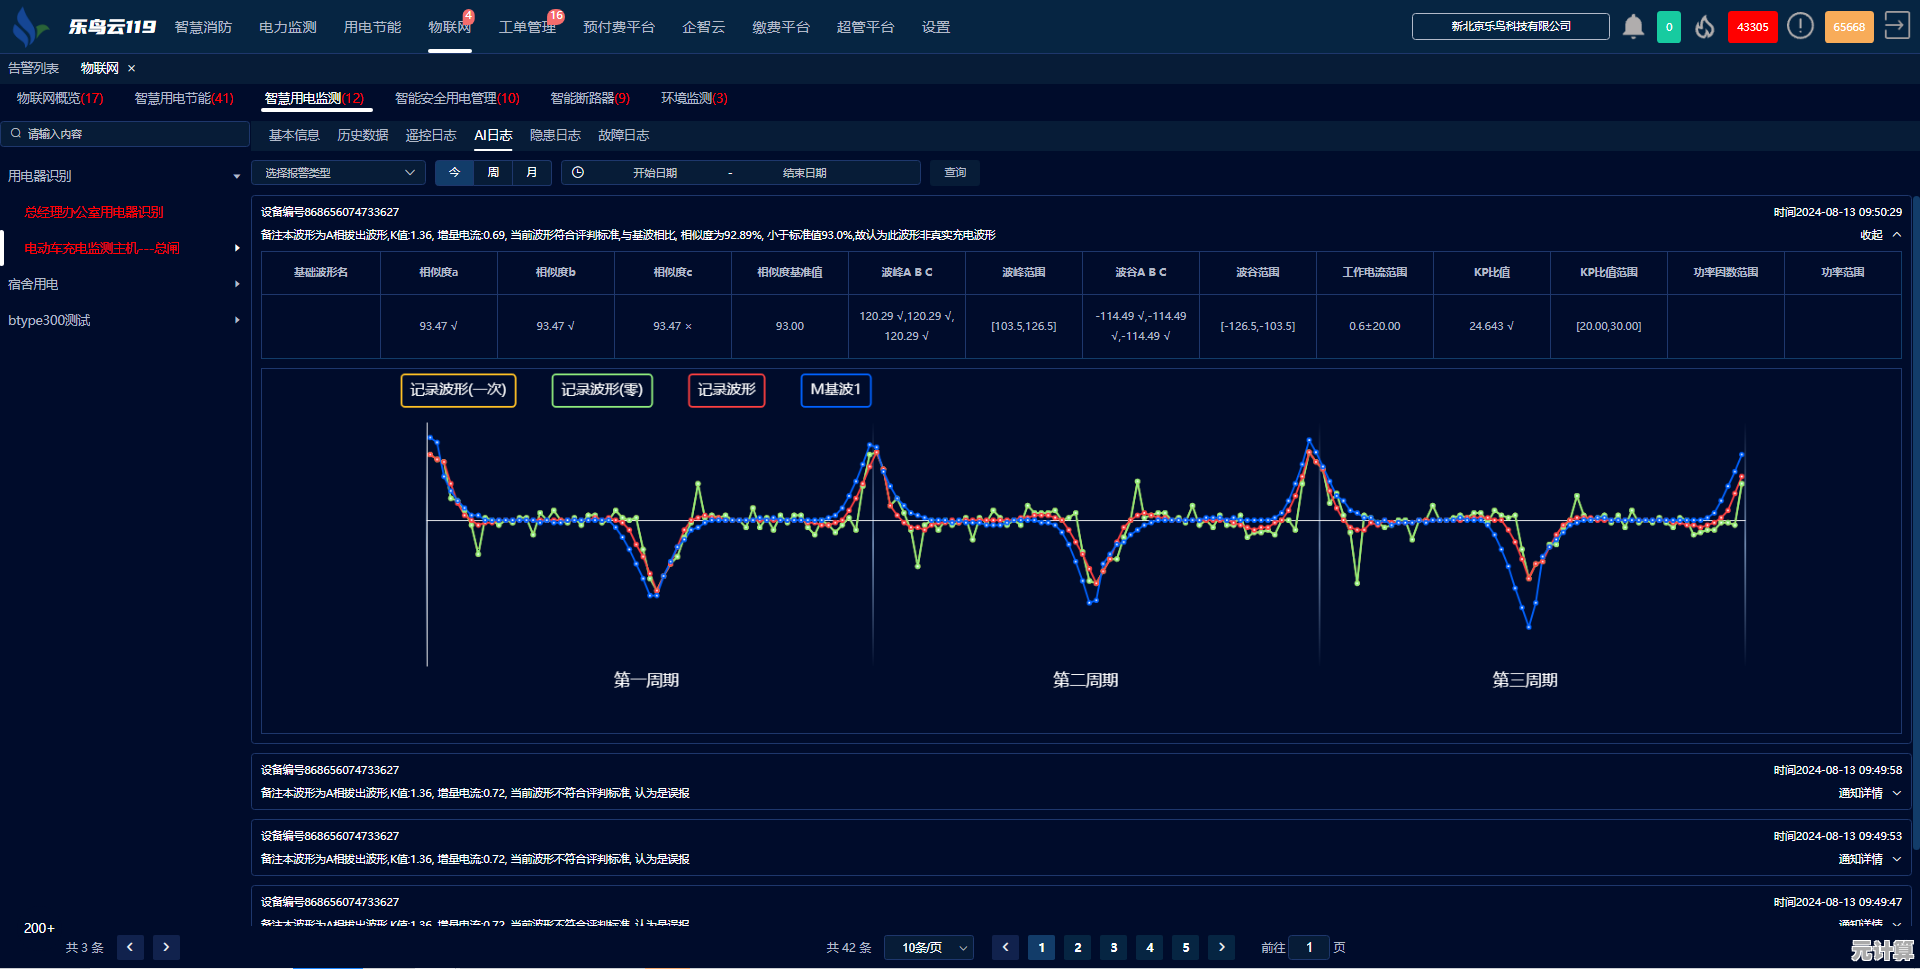Screen dimensions: 1920x969
Task: Click the exclamation warning circle icon
Action: pyautogui.click(x=1800, y=26)
